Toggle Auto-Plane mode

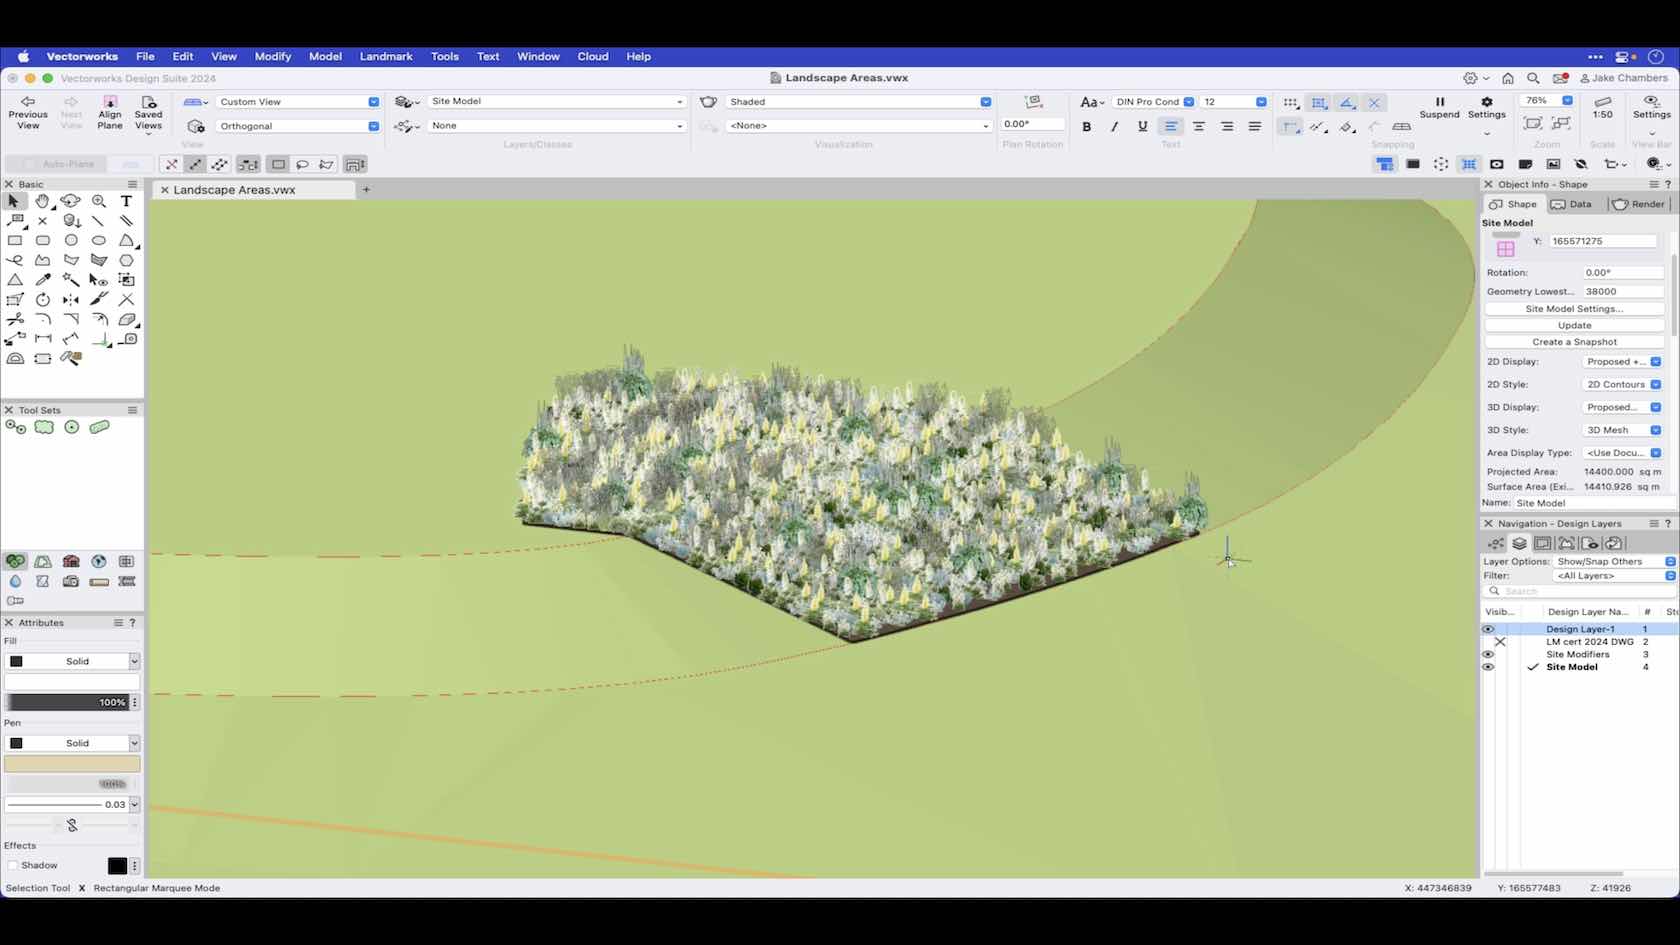pyautogui.click(x=58, y=164)
